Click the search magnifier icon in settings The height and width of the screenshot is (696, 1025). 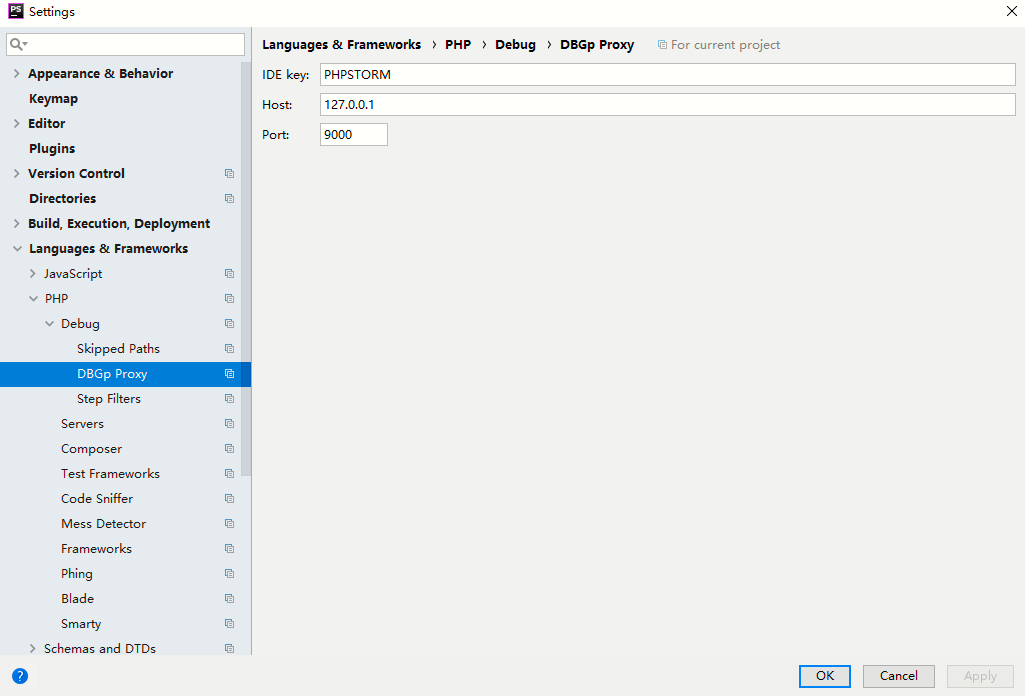click(18, 44)
